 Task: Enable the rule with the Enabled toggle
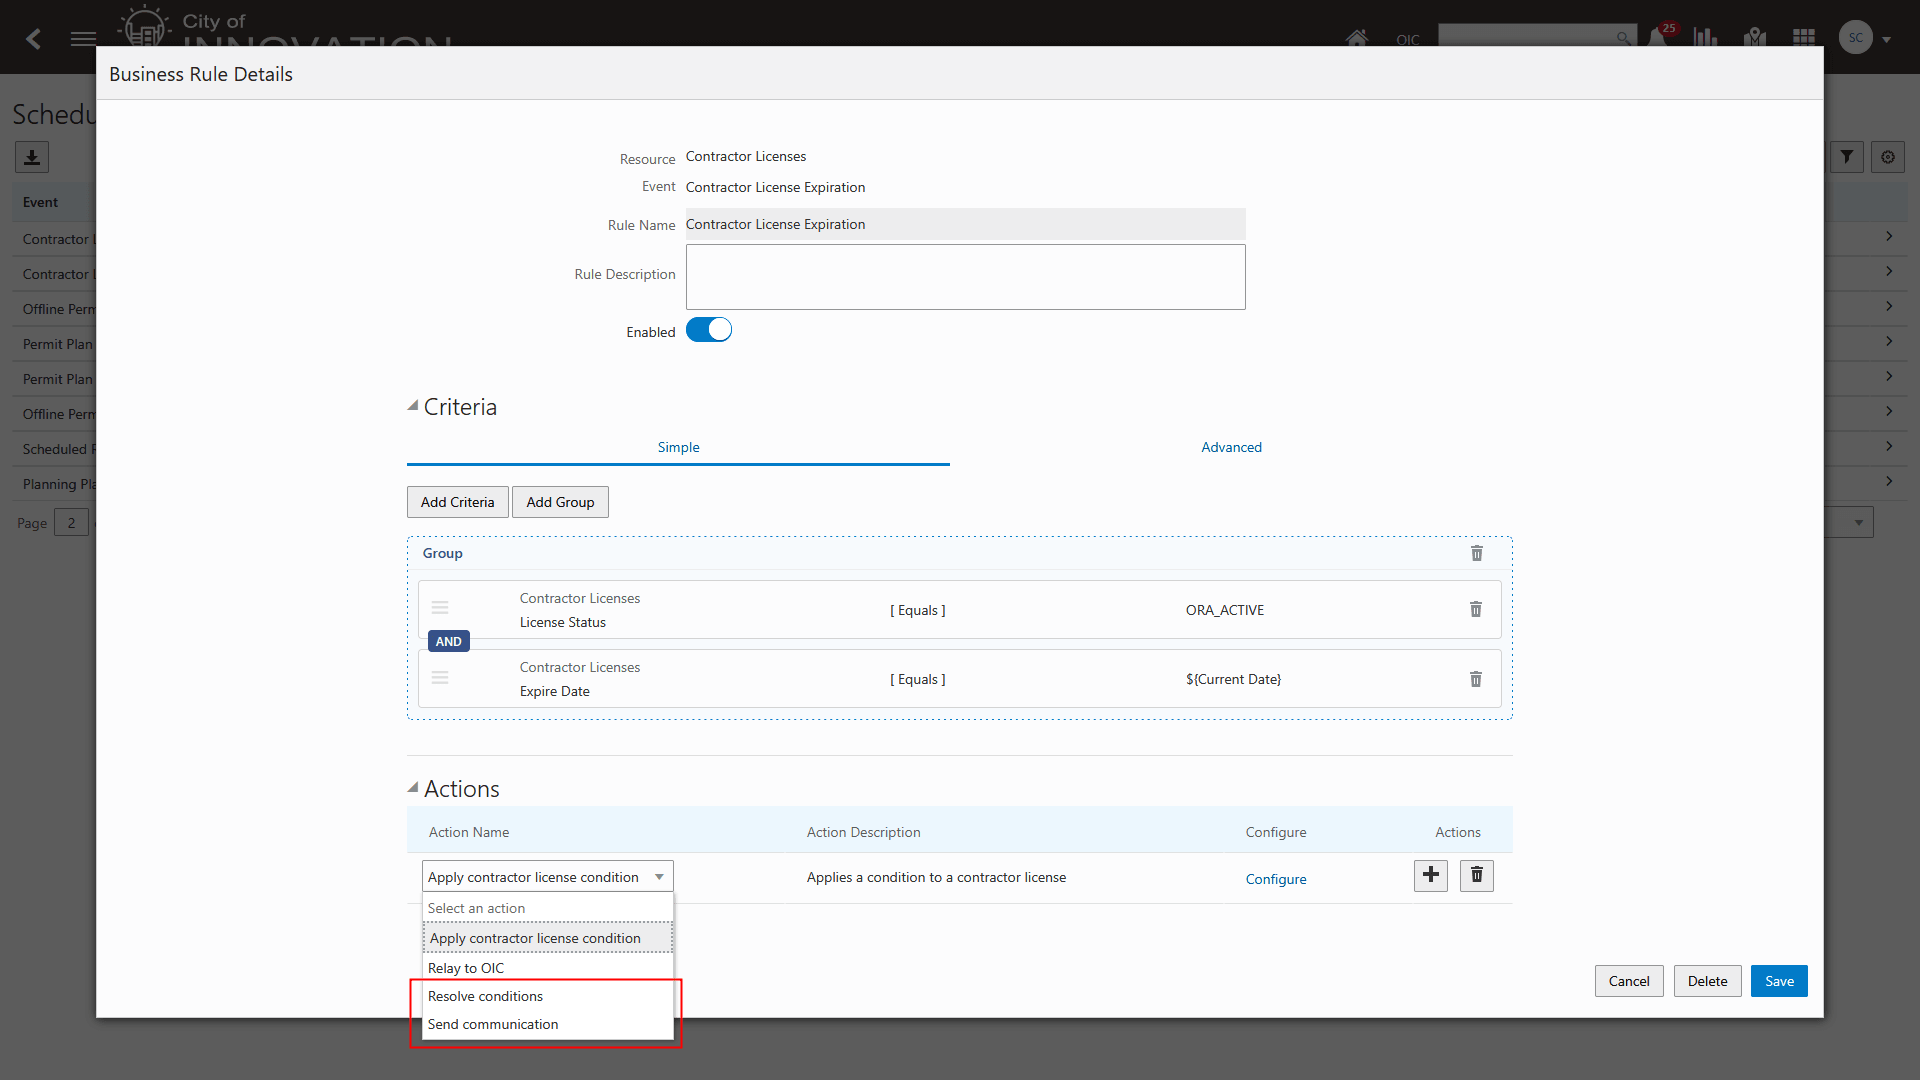708,329
